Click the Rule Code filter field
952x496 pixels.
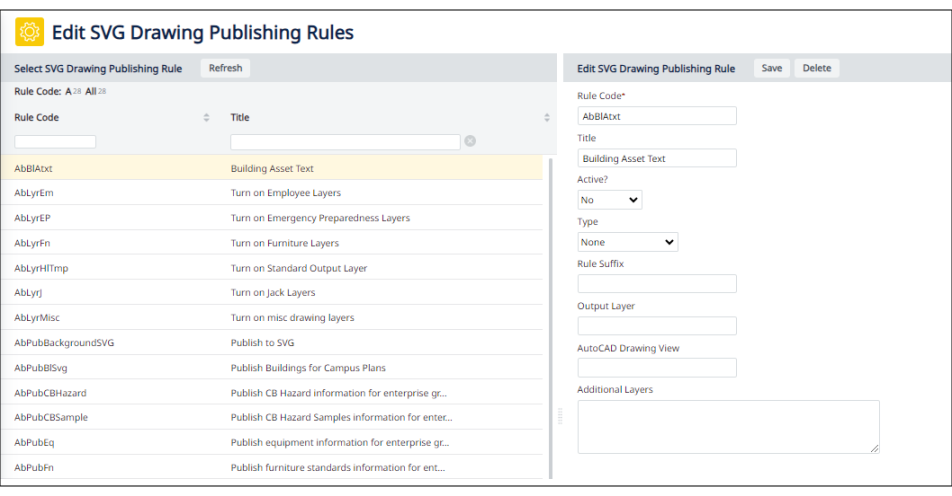pos(55,142)
